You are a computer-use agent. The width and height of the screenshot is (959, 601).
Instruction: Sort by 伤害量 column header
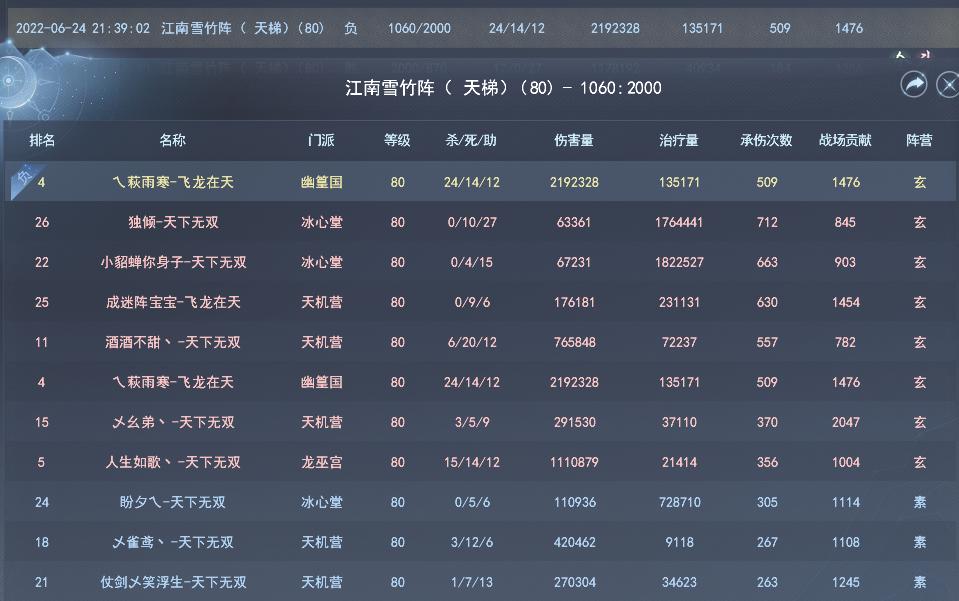pyautogui.click(x=574, y=141)
